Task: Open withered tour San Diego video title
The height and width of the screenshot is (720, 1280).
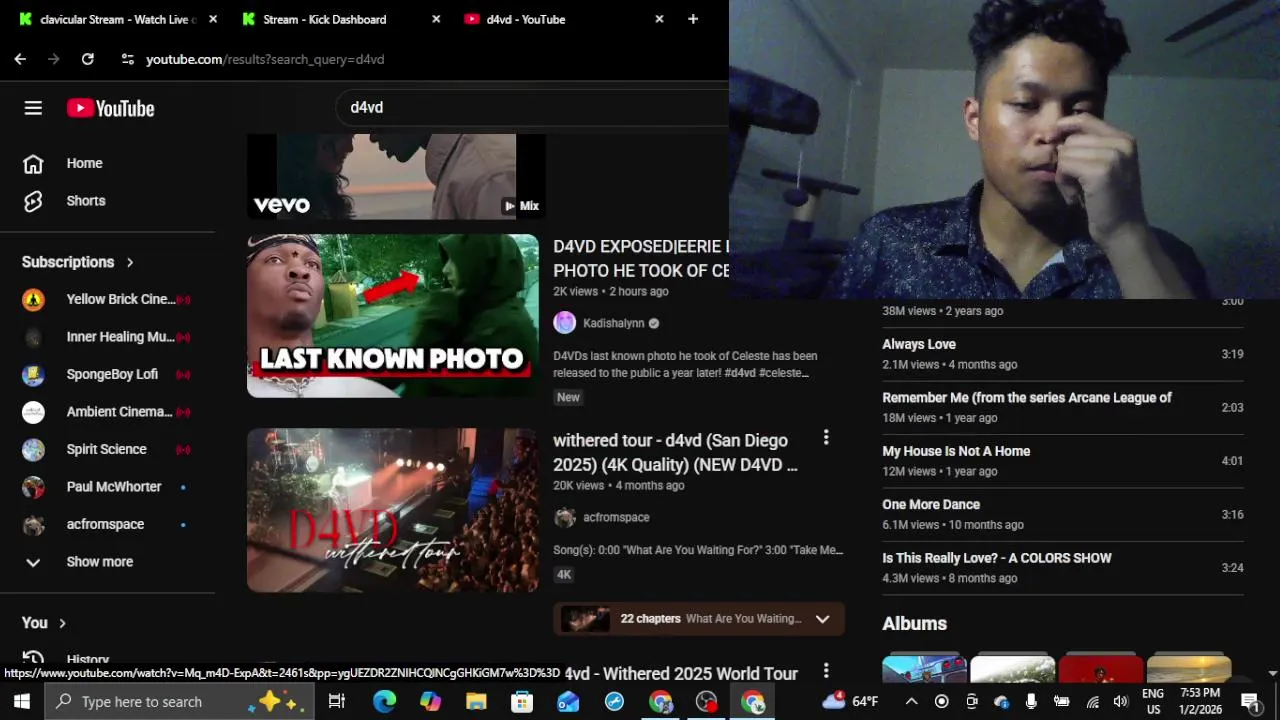Action: pos(677,453)
